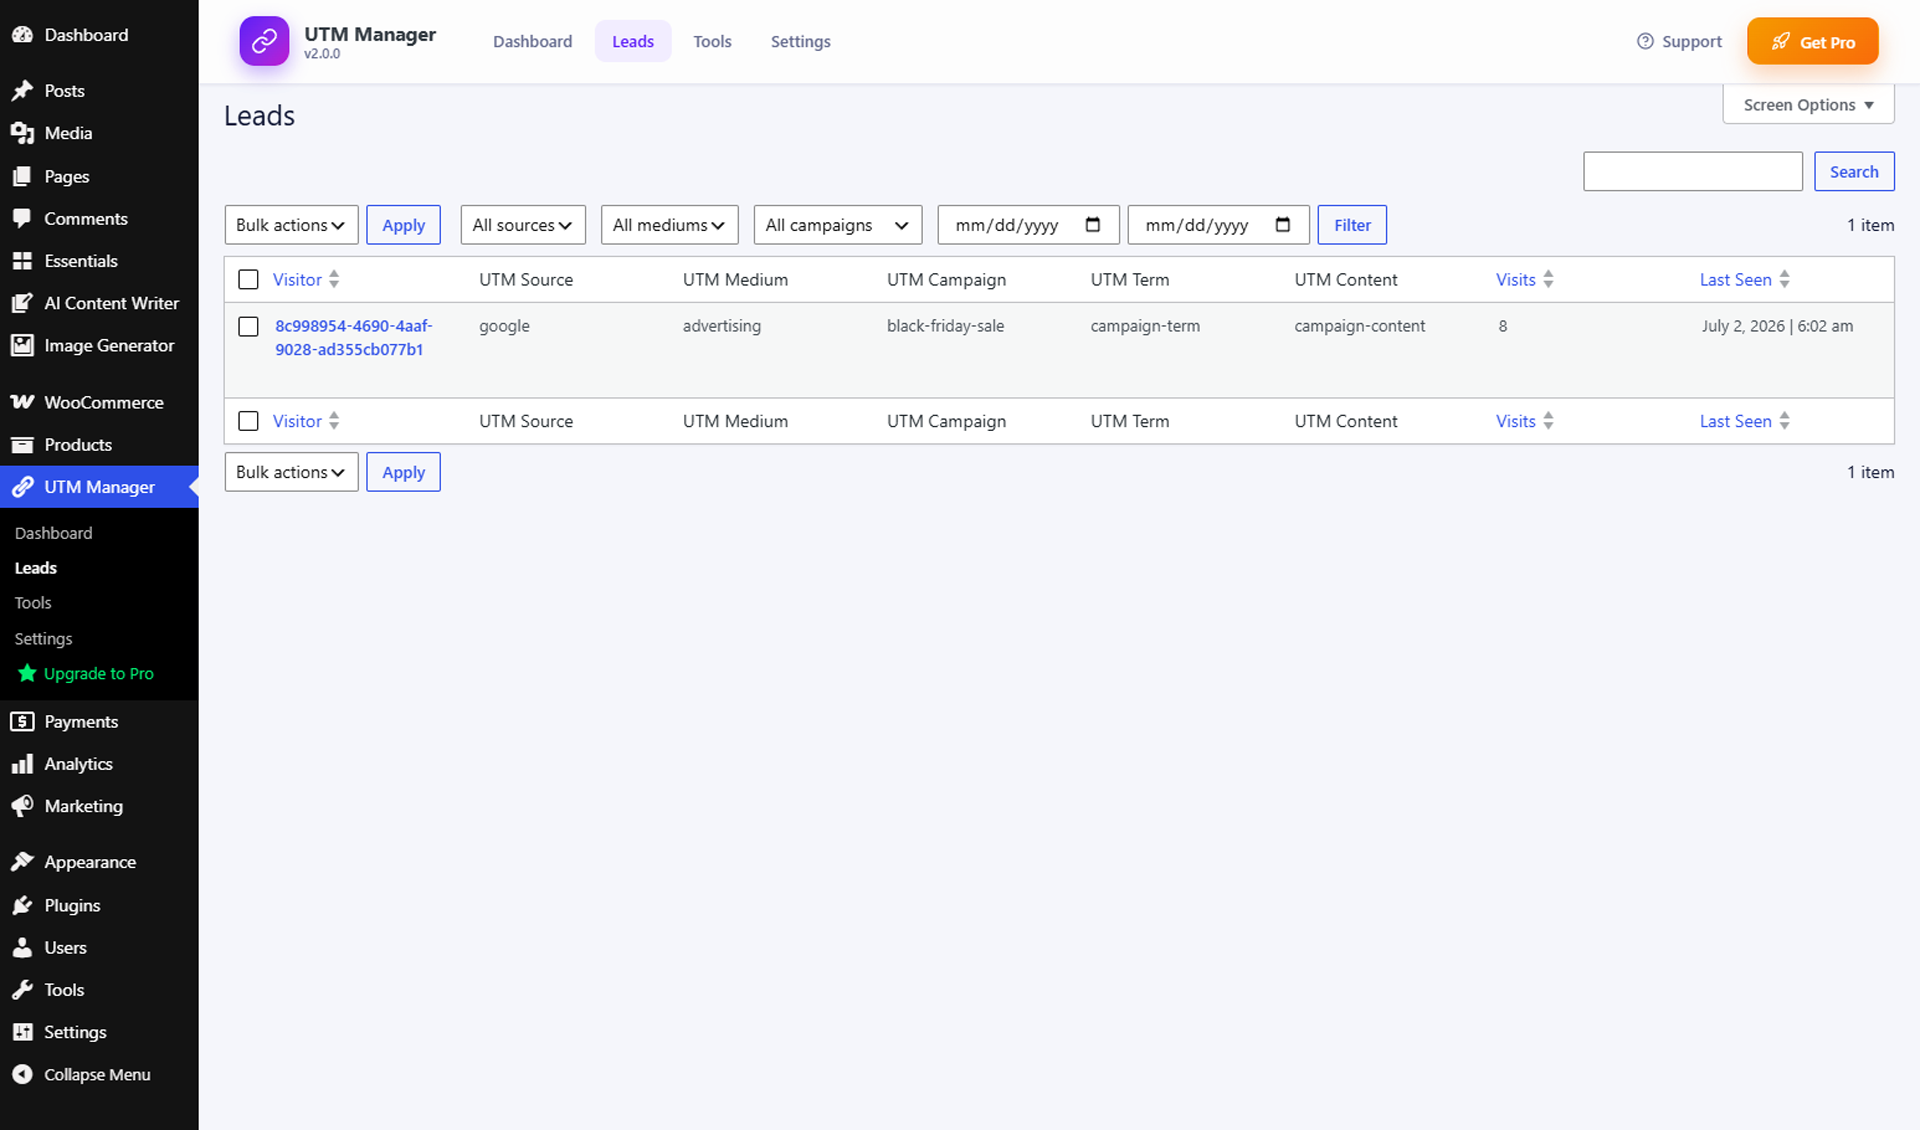
Task: Open AI Content Writer icon
Action: (22, 303)
